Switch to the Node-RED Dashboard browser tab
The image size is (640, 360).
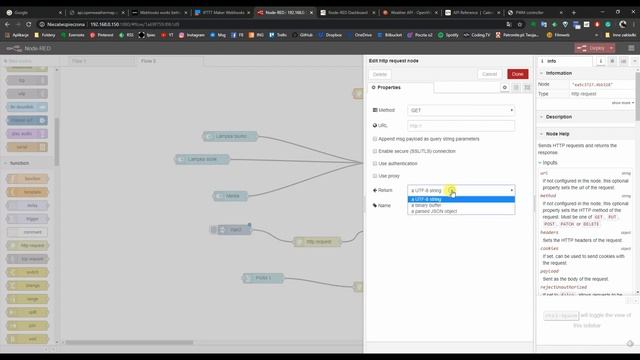click(x=347, y=13)
